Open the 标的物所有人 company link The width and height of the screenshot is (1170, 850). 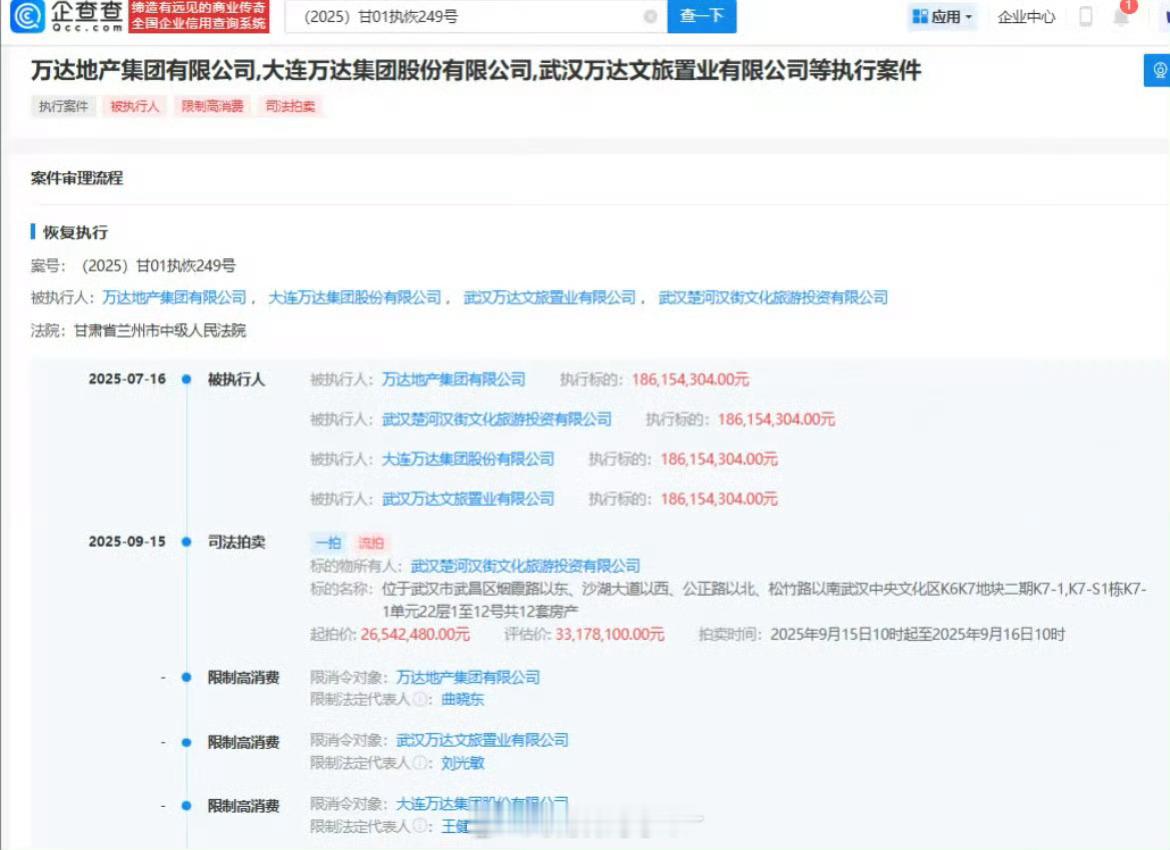(525, 566)
